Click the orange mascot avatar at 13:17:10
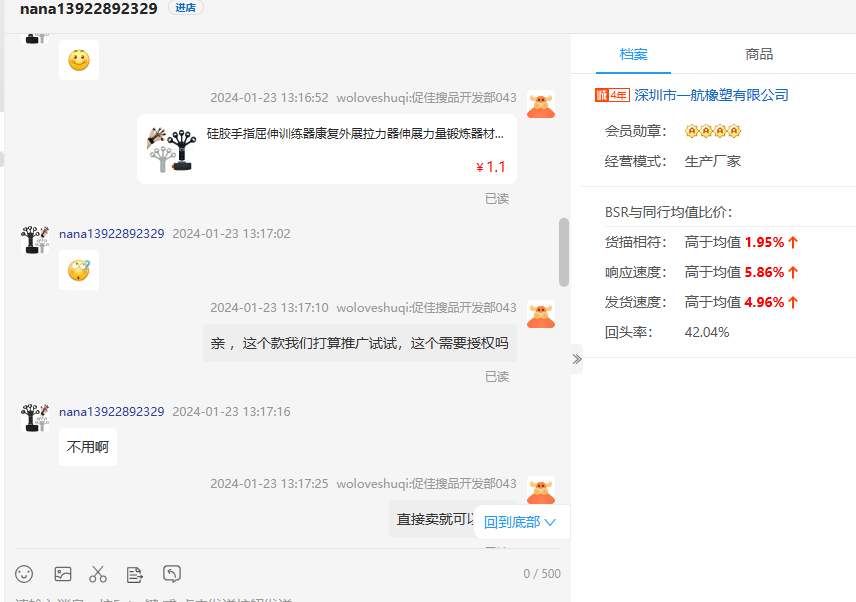This screenshot has width=856, height=602. (541, 314)
